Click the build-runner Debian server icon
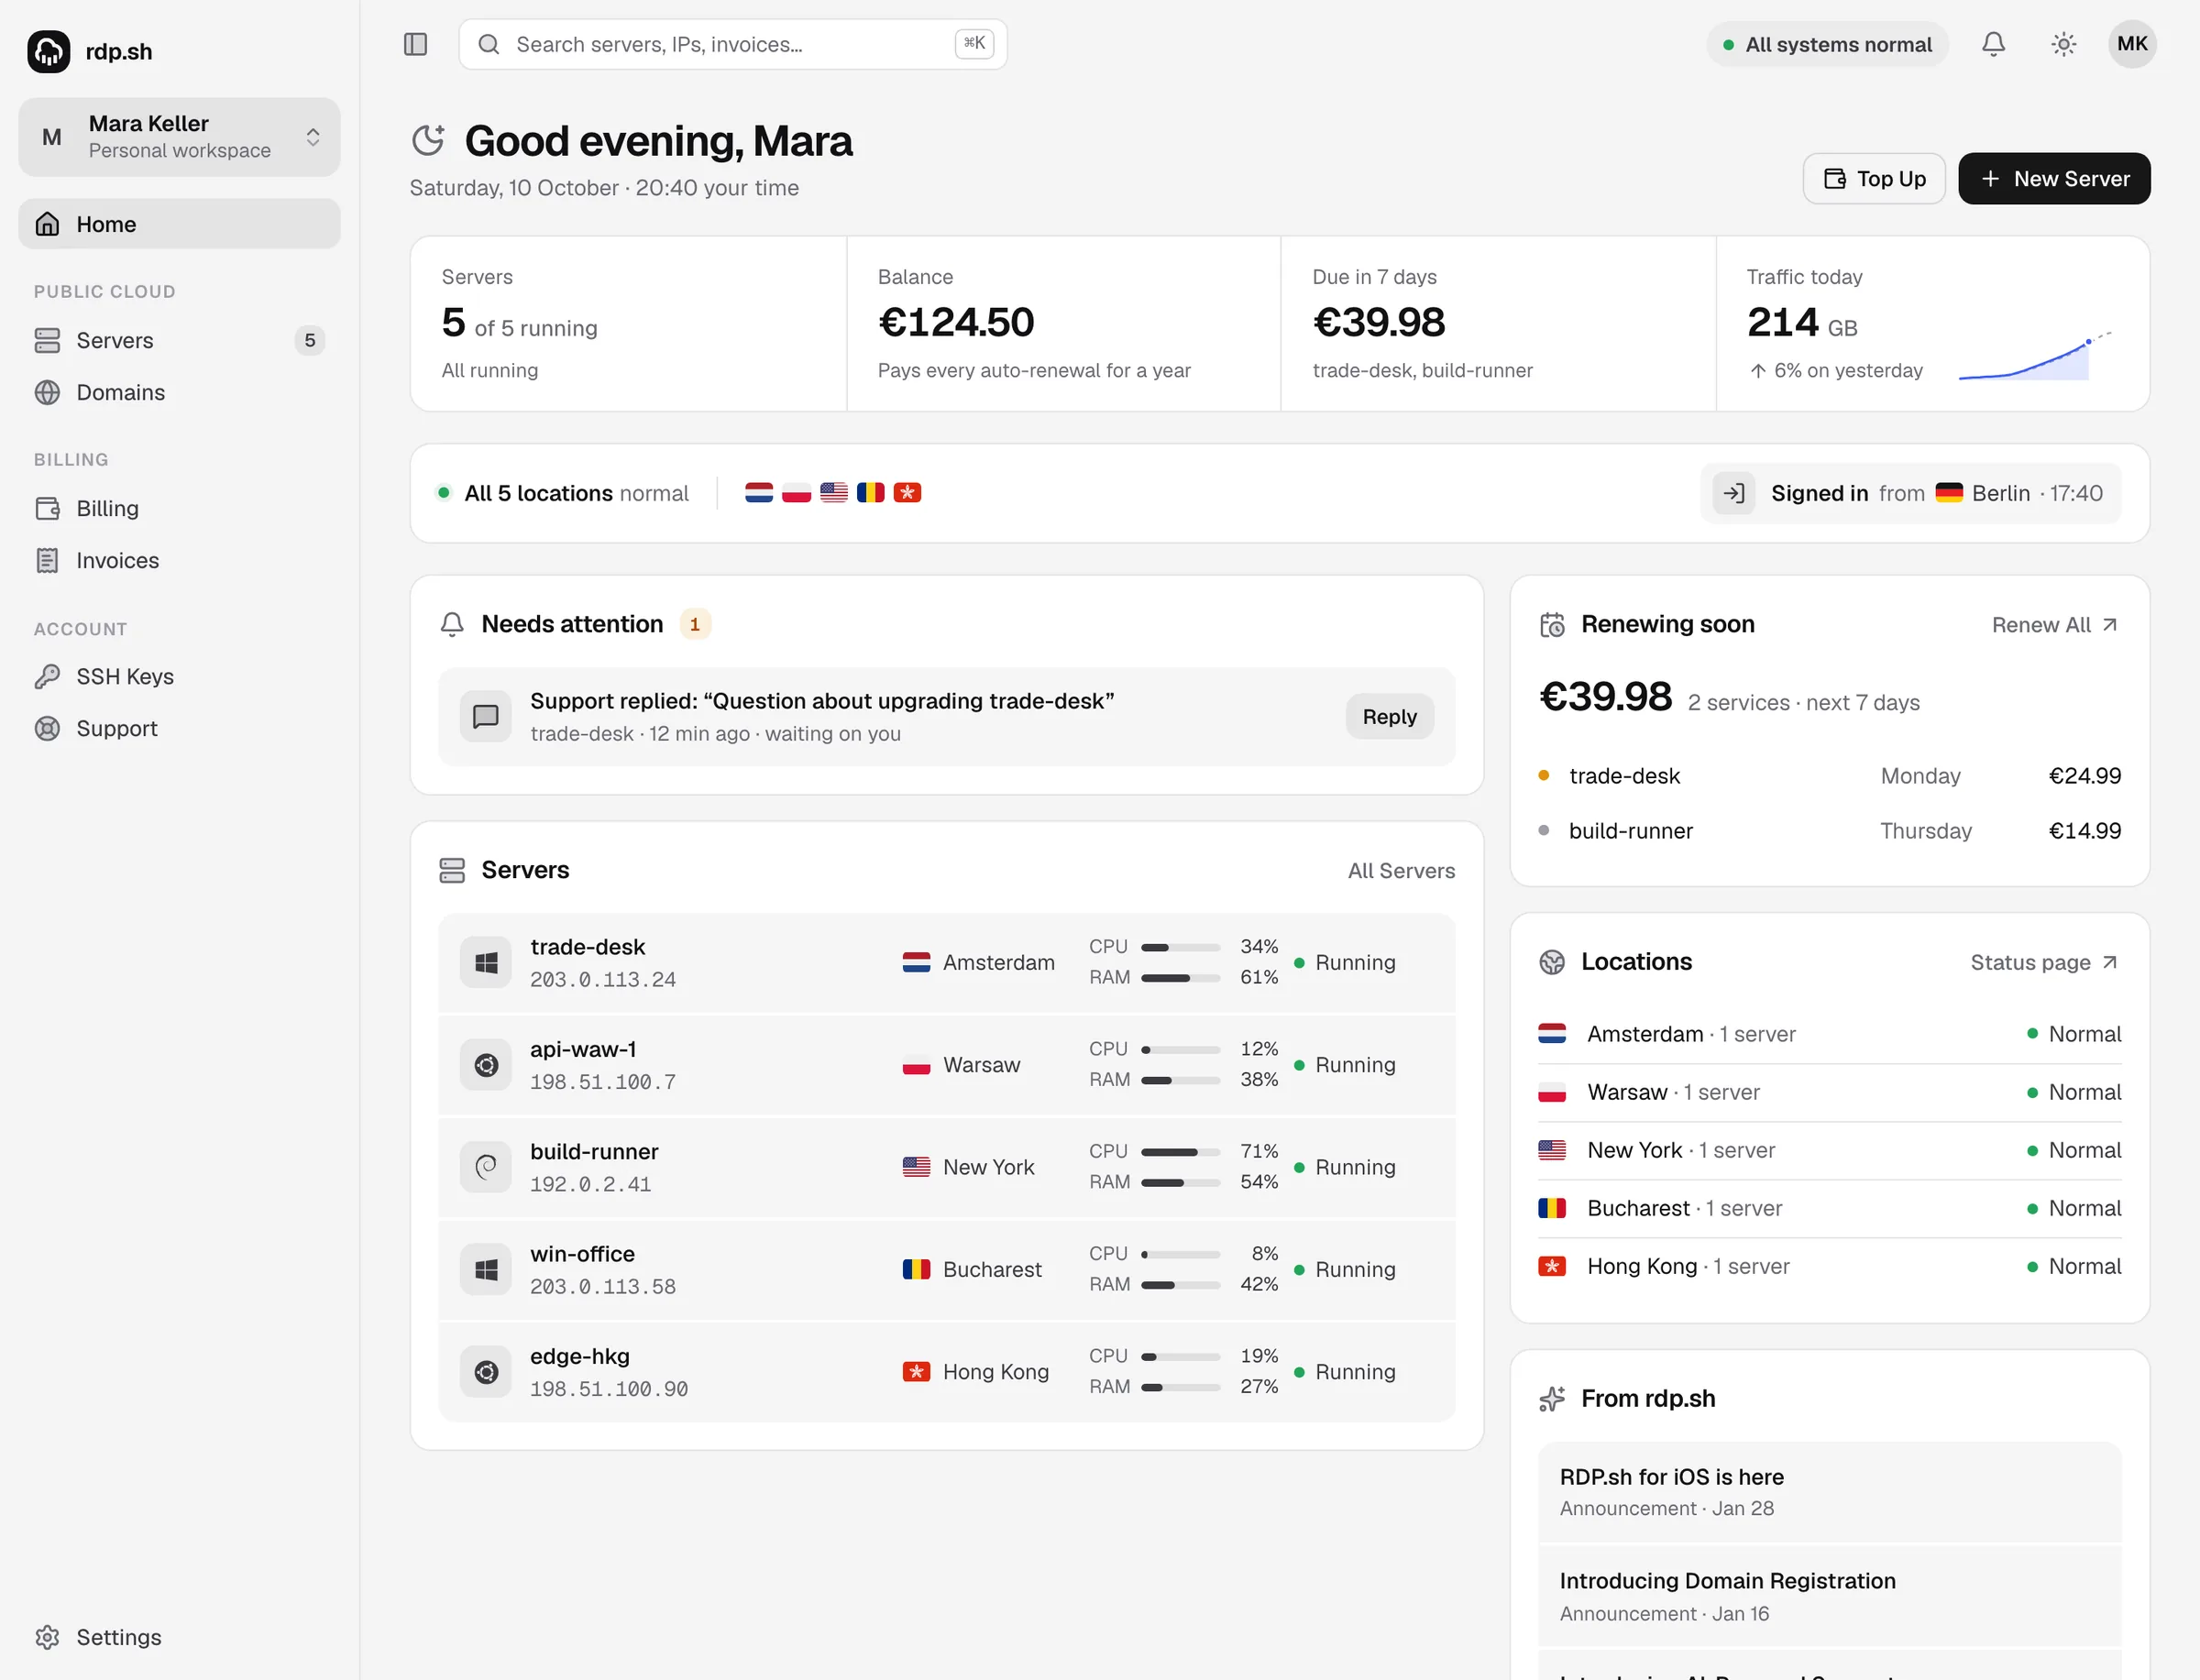 tap(486, 1167)
